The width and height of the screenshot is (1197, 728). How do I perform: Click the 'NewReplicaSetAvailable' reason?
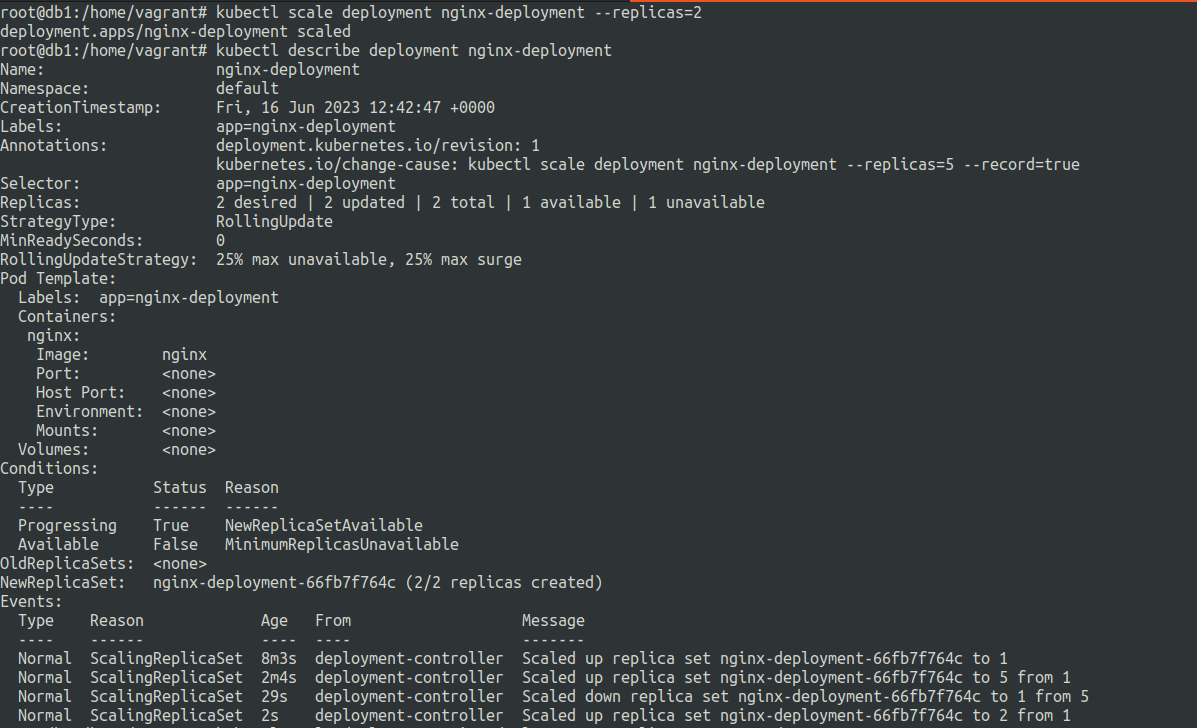pyautogui.click(x=323, y=526)
